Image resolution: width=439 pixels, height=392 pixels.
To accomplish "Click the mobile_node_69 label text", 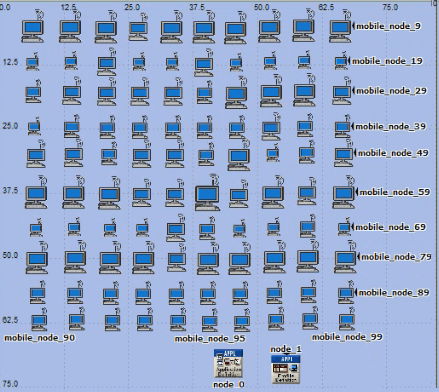I will coord(391,227).
